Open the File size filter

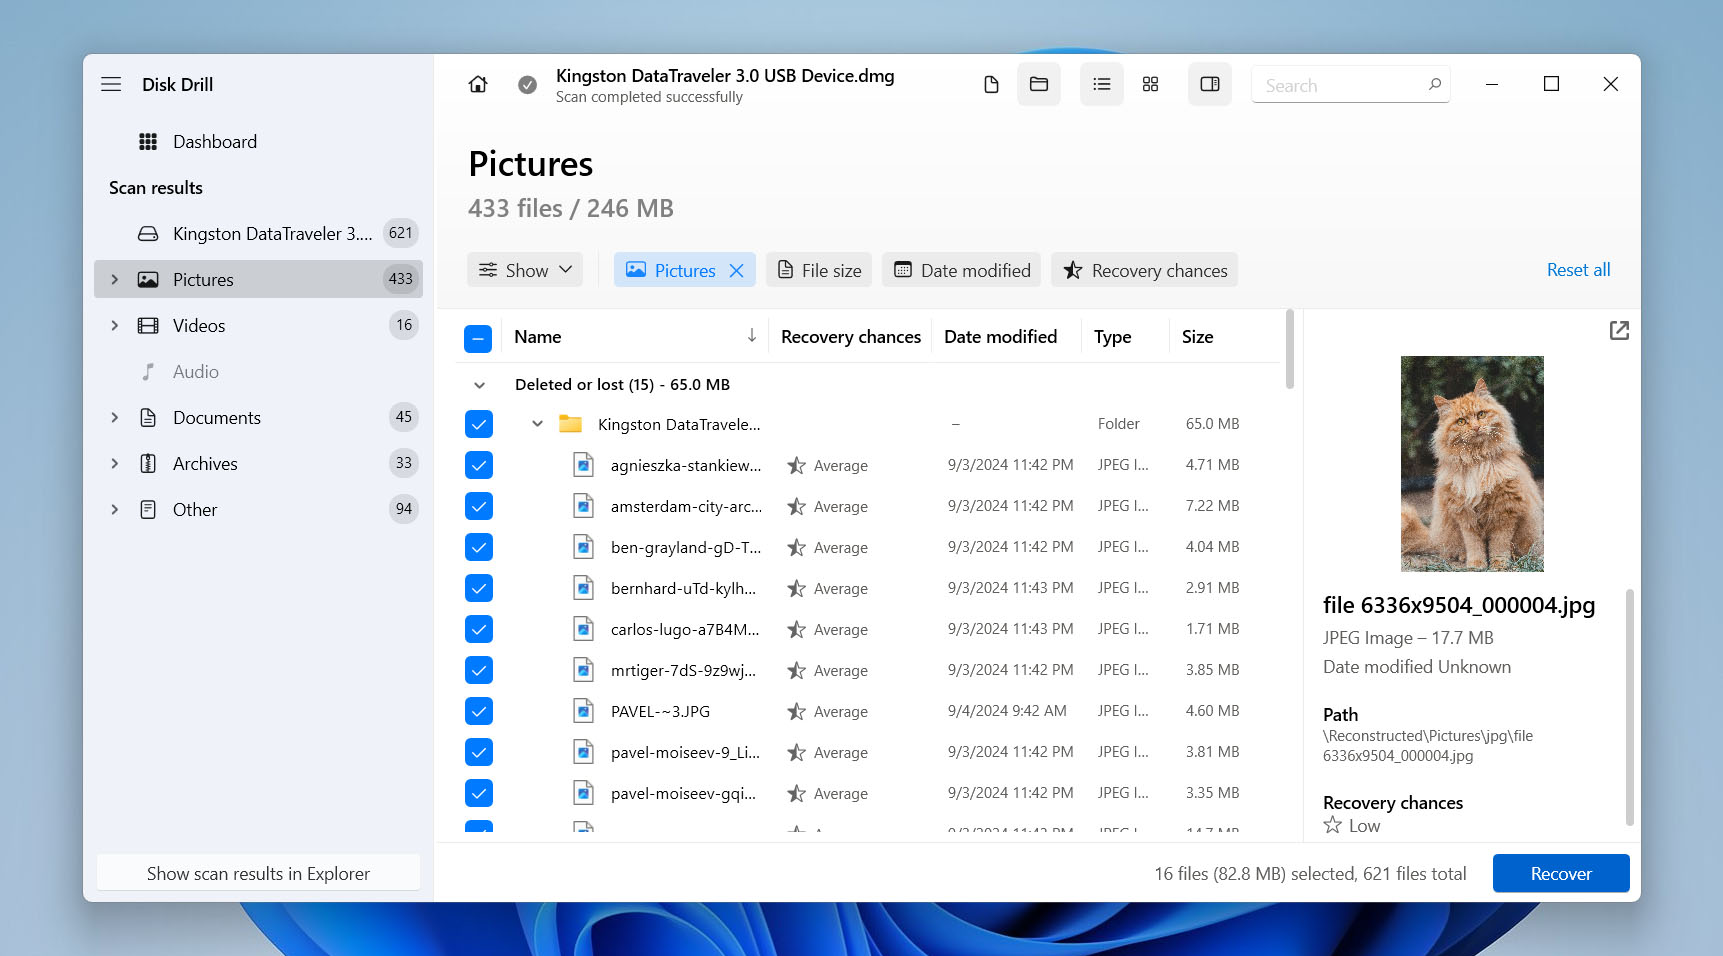[820, 270]
